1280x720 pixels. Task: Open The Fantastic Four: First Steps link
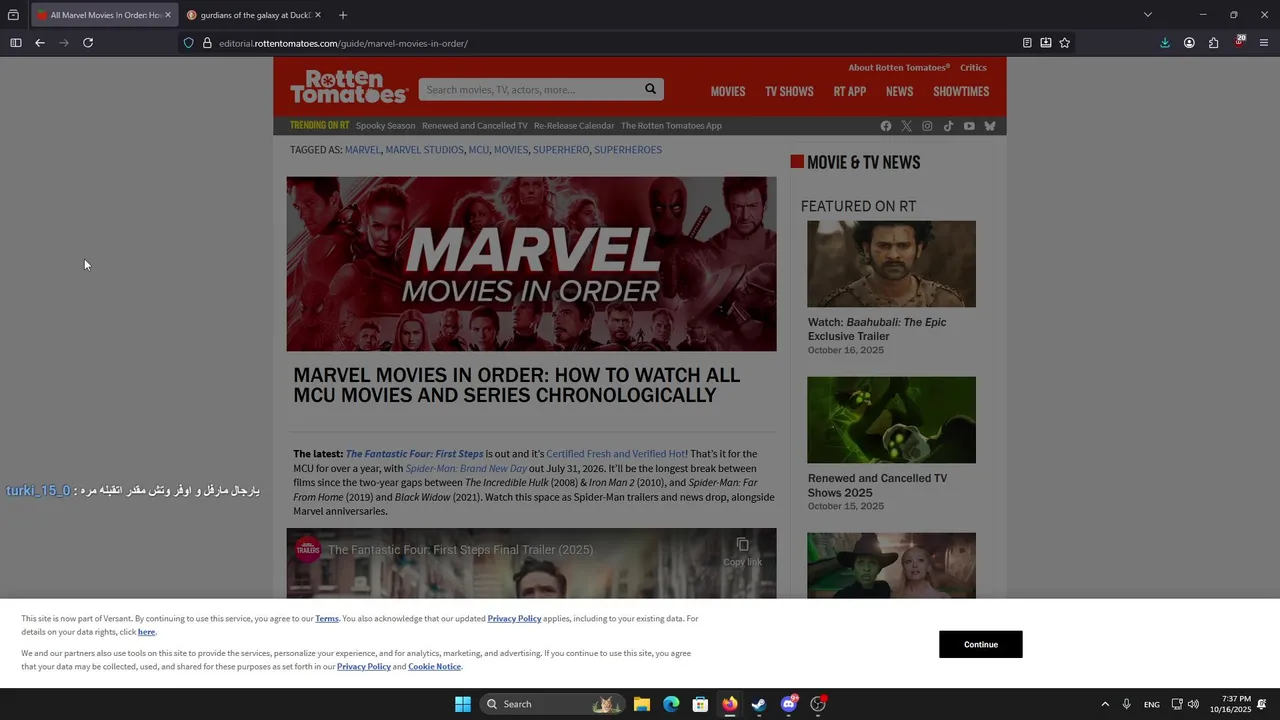(414, 454)
